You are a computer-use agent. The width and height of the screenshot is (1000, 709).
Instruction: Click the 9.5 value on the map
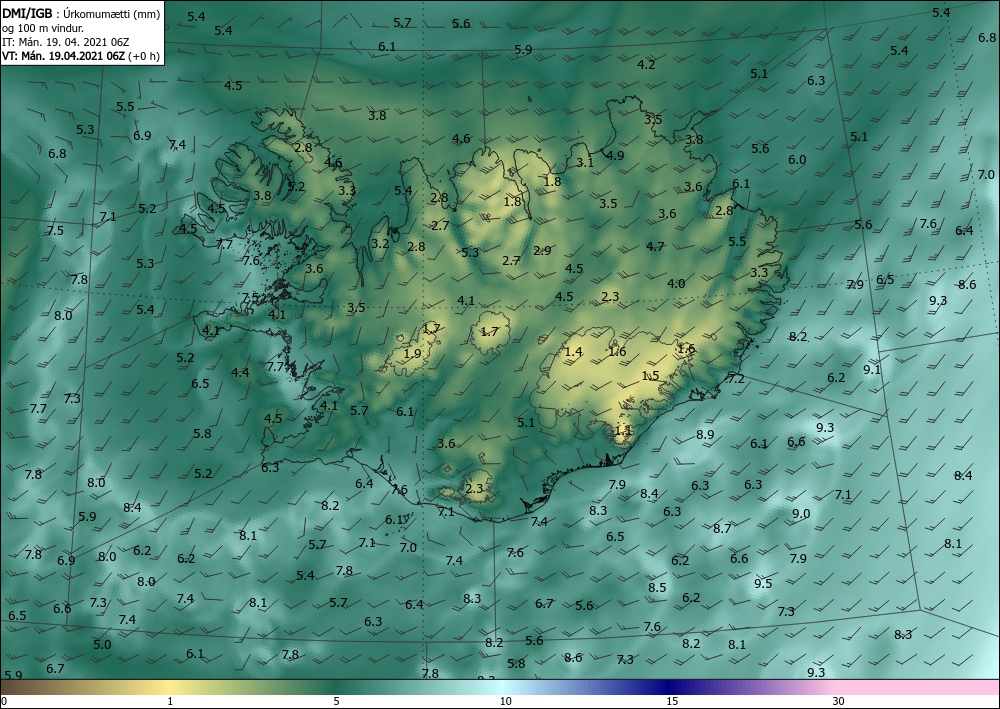(763, 583)
